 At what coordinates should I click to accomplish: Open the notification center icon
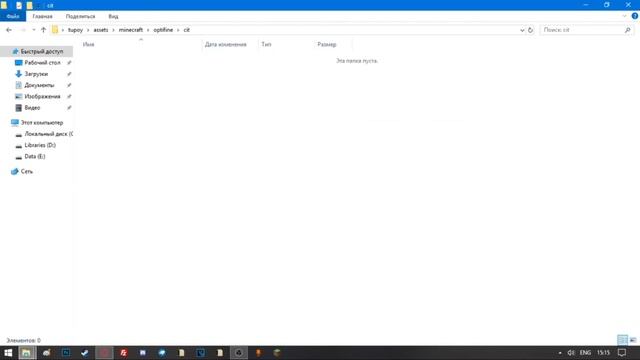click(x=622, y=353)
